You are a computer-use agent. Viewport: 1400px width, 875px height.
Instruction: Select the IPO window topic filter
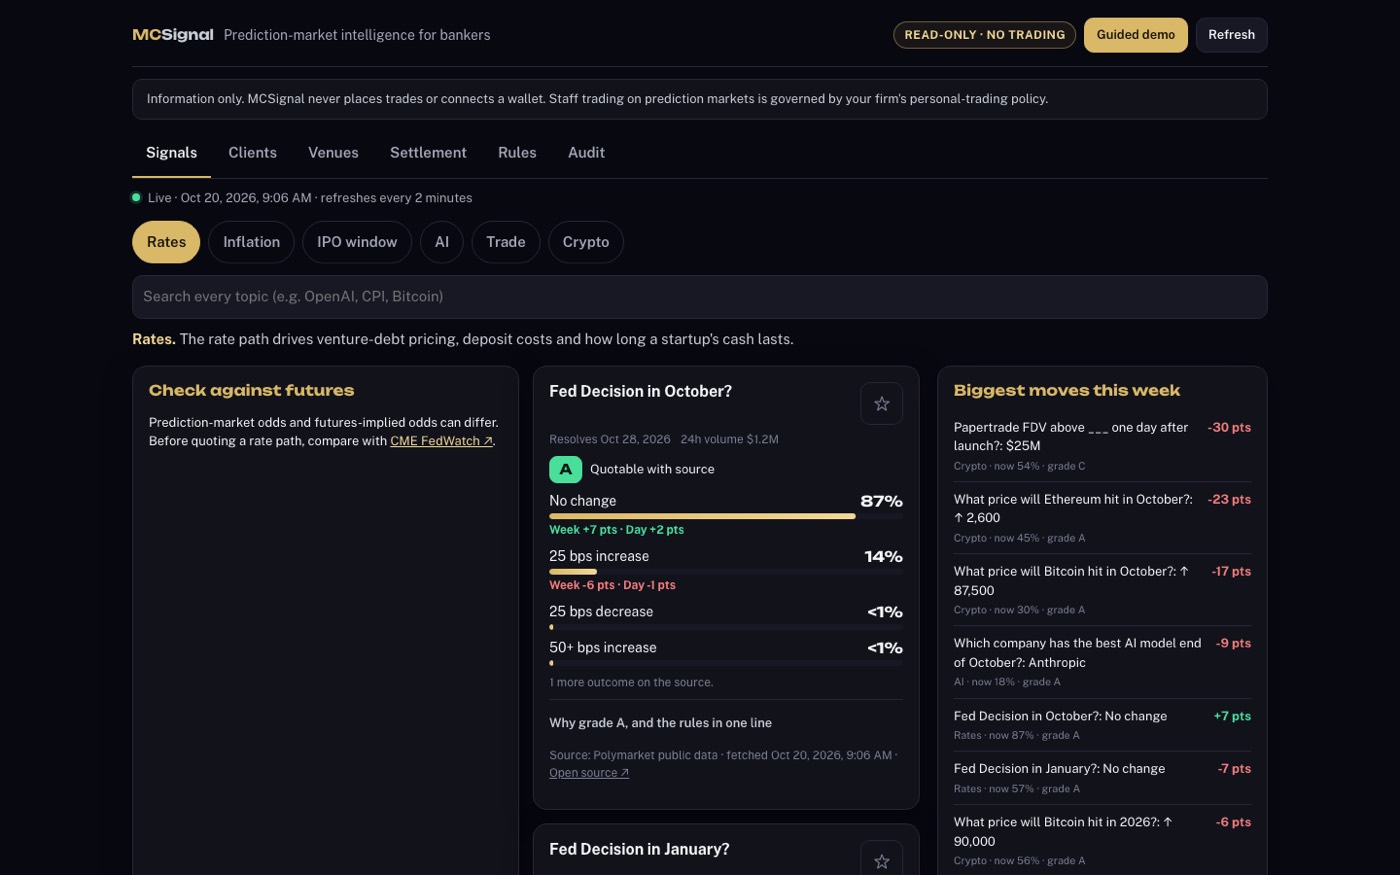coord(357,242)
